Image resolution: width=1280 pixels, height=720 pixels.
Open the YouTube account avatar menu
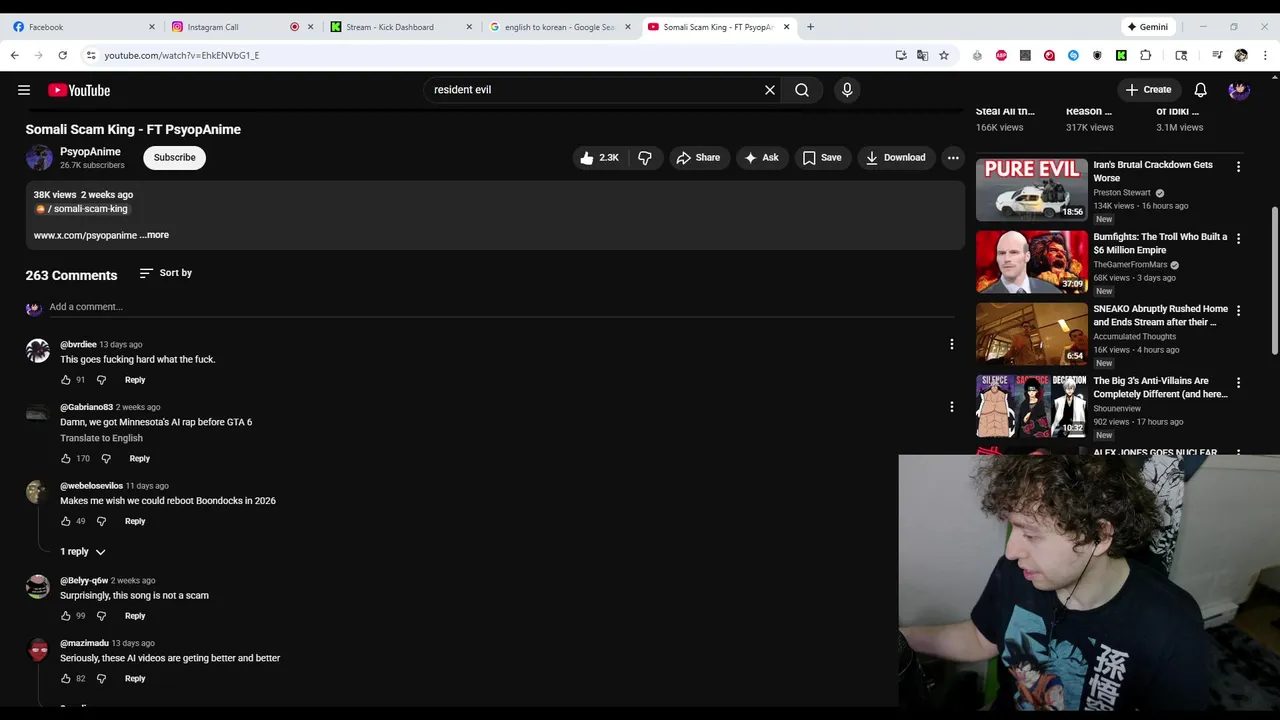coord(1239,90)
